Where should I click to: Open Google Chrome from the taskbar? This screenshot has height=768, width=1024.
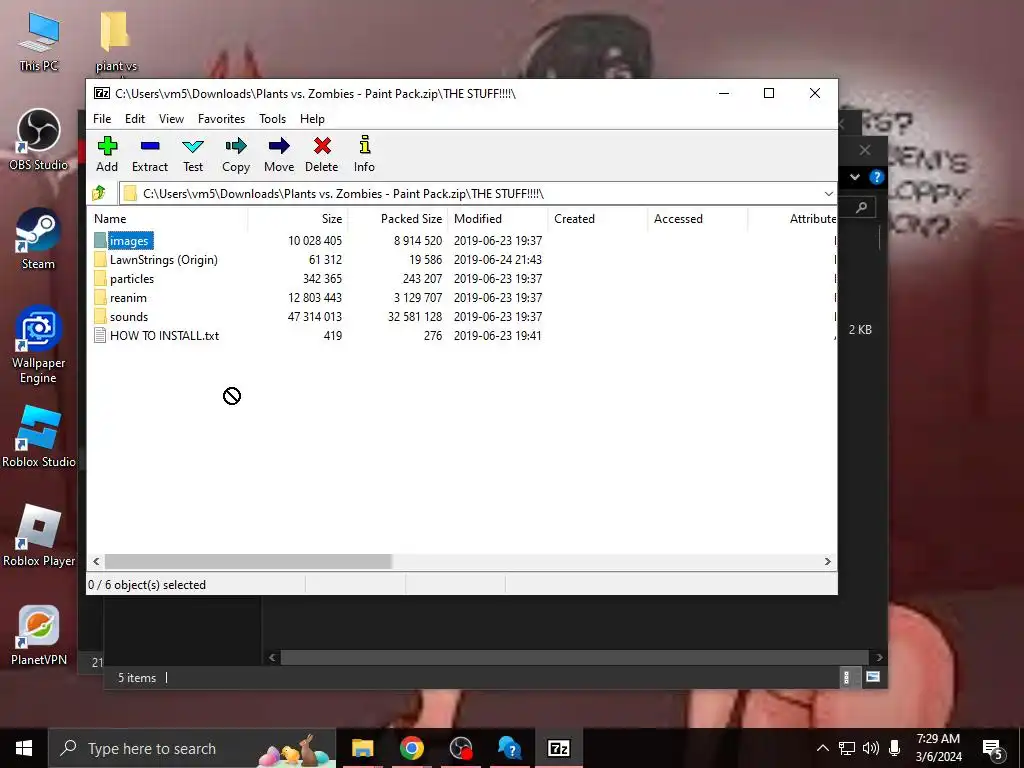pos(411,748)
